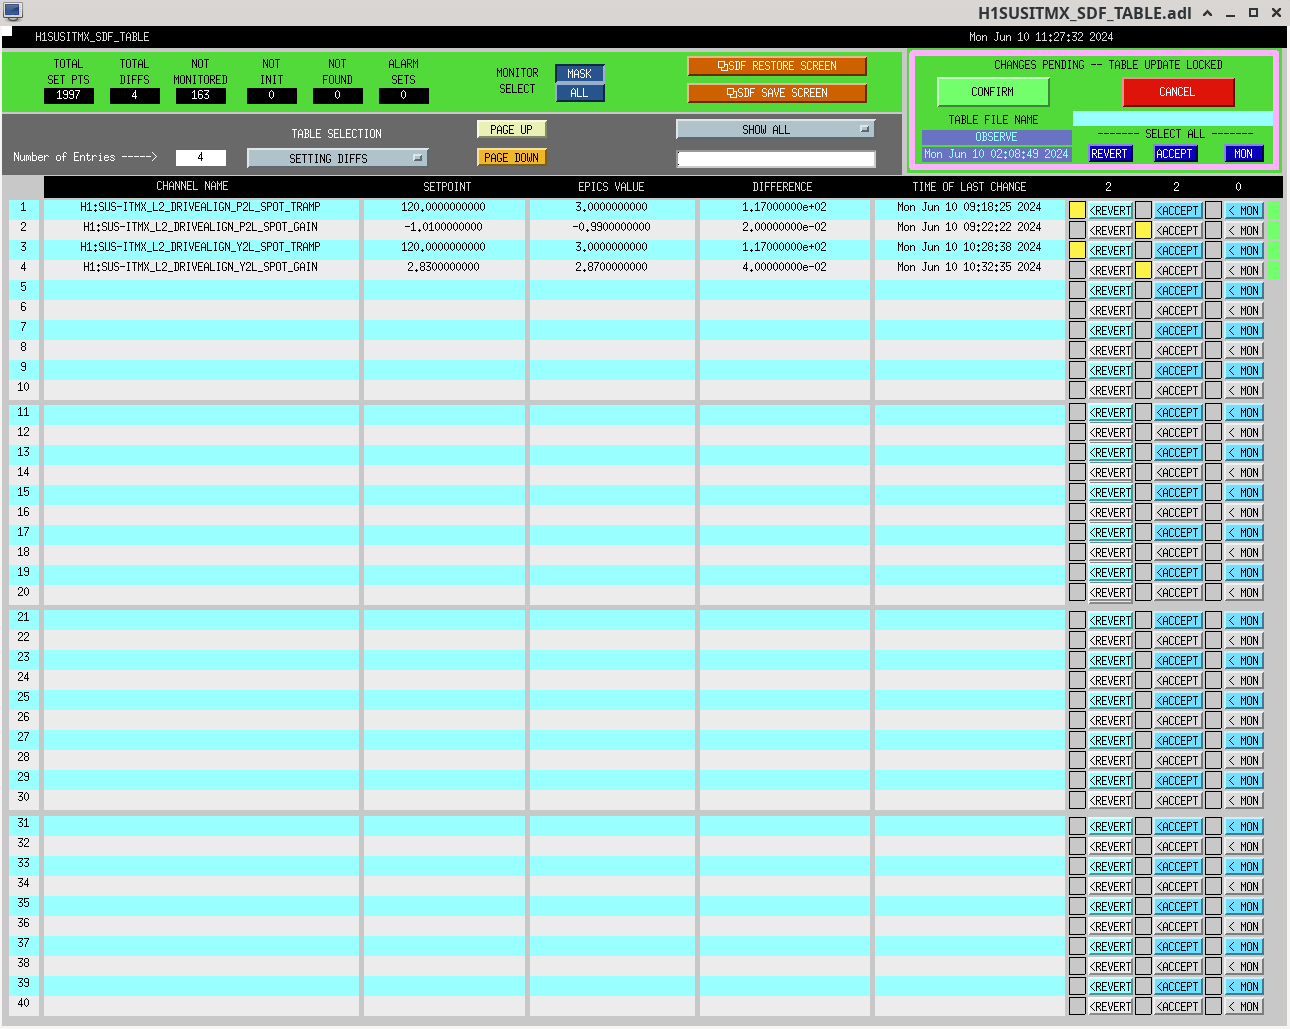Viewport: 1290px width, 1029px height.
Task: Select MASK in monitor select
Action: coord(579,74)
